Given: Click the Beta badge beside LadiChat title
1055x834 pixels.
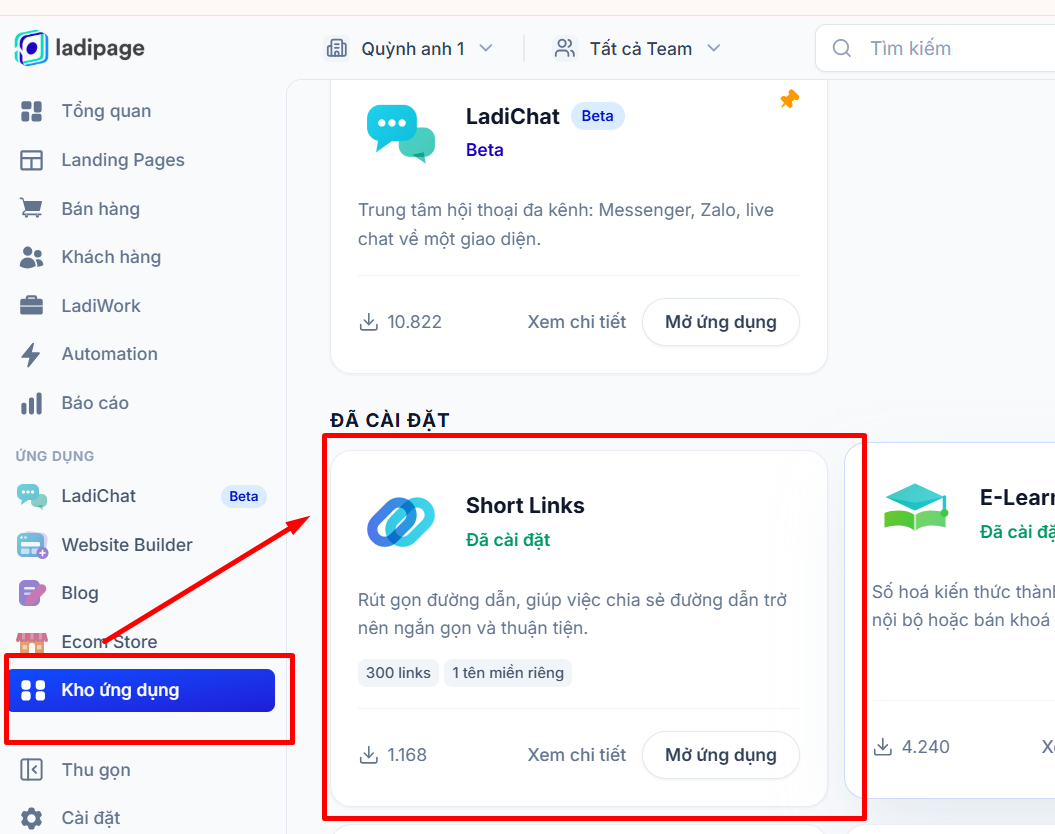Looking at the screenshot, I should (x=597, y=116).
